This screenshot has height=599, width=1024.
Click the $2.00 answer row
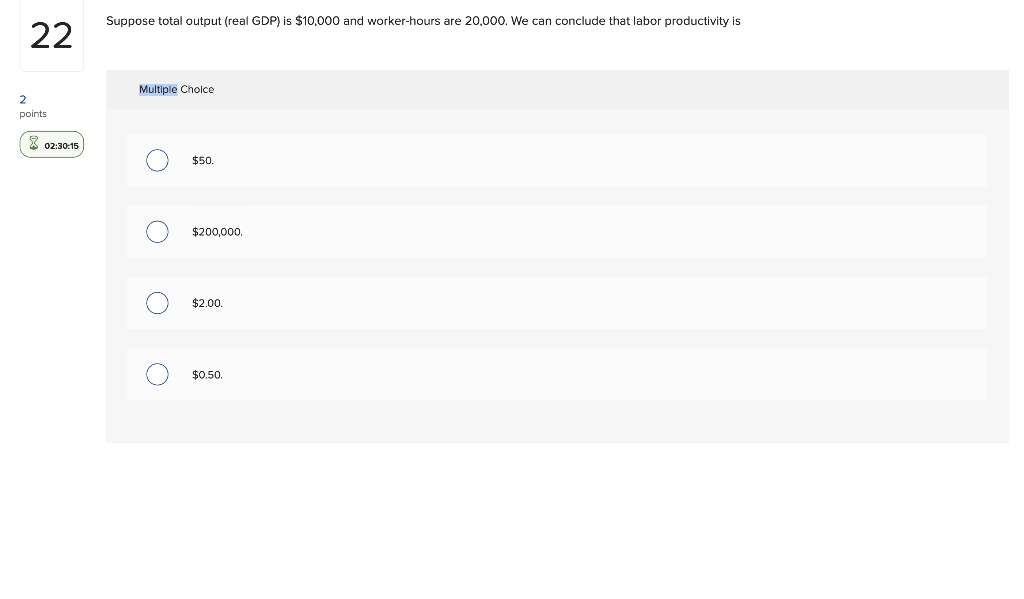click(557, 303)
